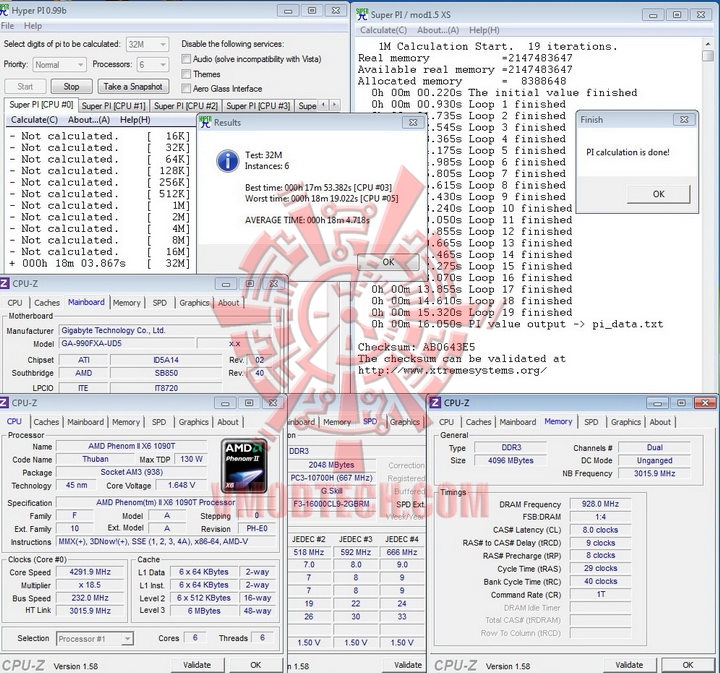720x673 pixels.
Task: Open Selection dropdown Processor #1
Action: (x=95, y=639)
